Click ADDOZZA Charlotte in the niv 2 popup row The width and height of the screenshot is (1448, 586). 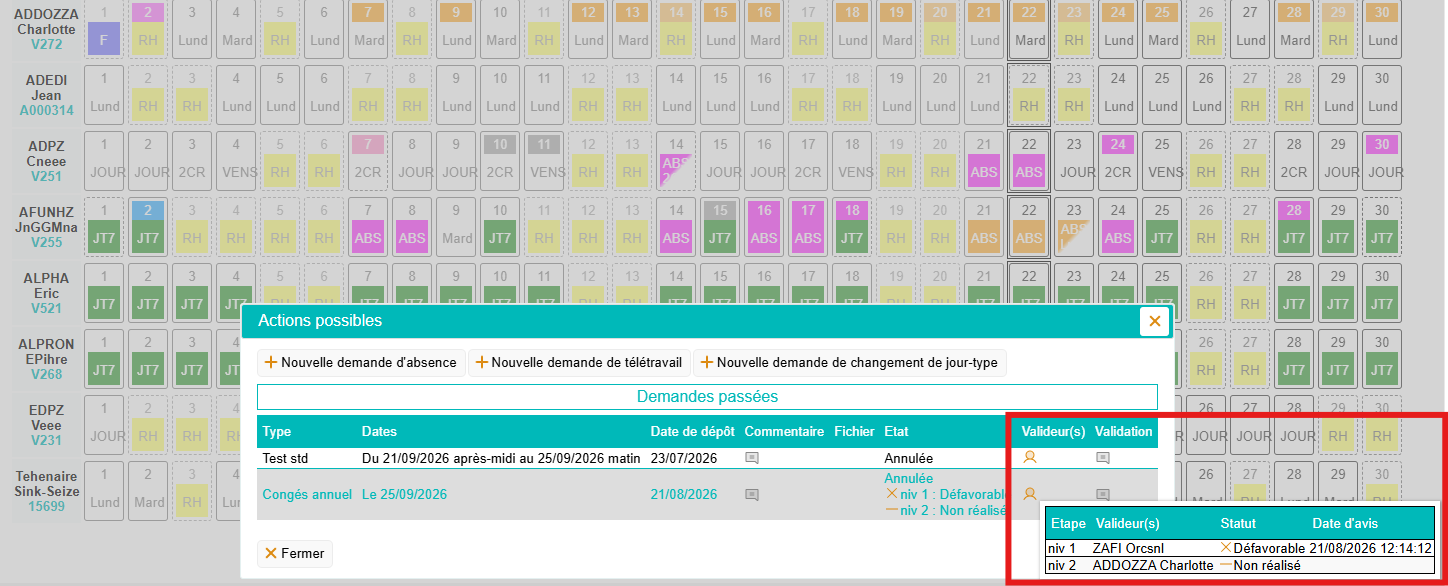(1153, 565)
